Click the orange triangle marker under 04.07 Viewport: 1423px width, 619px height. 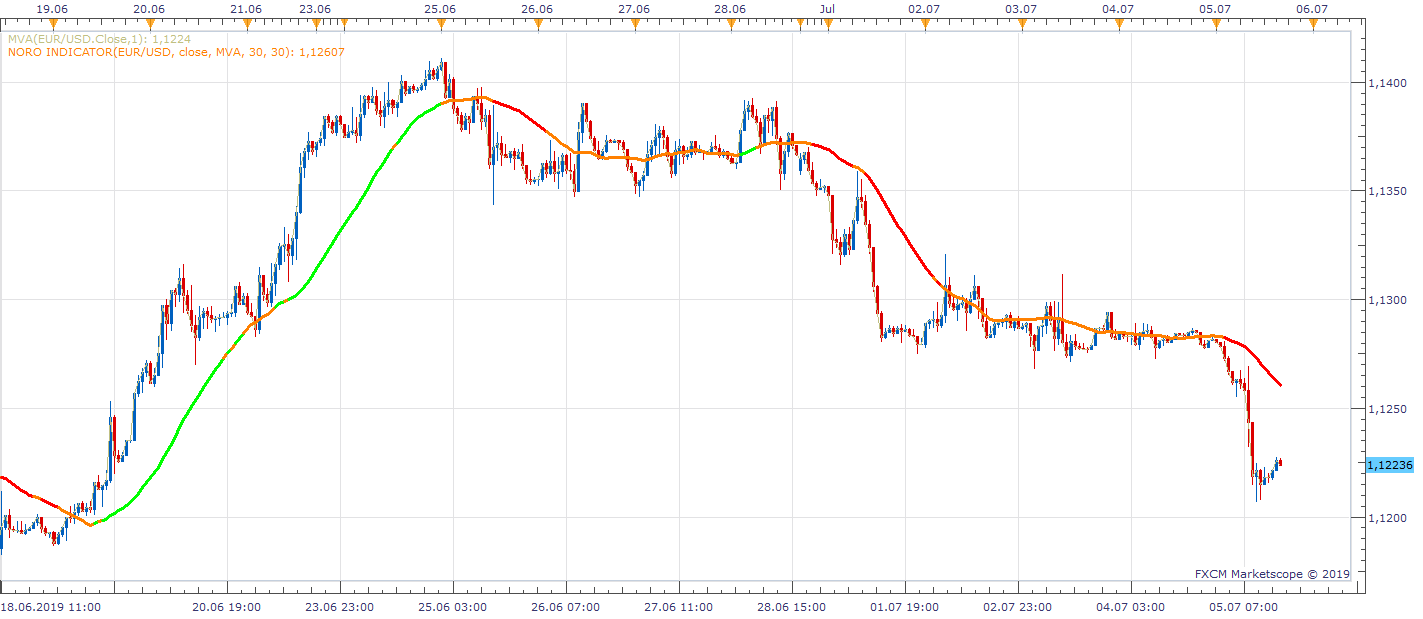[1119, 22]
